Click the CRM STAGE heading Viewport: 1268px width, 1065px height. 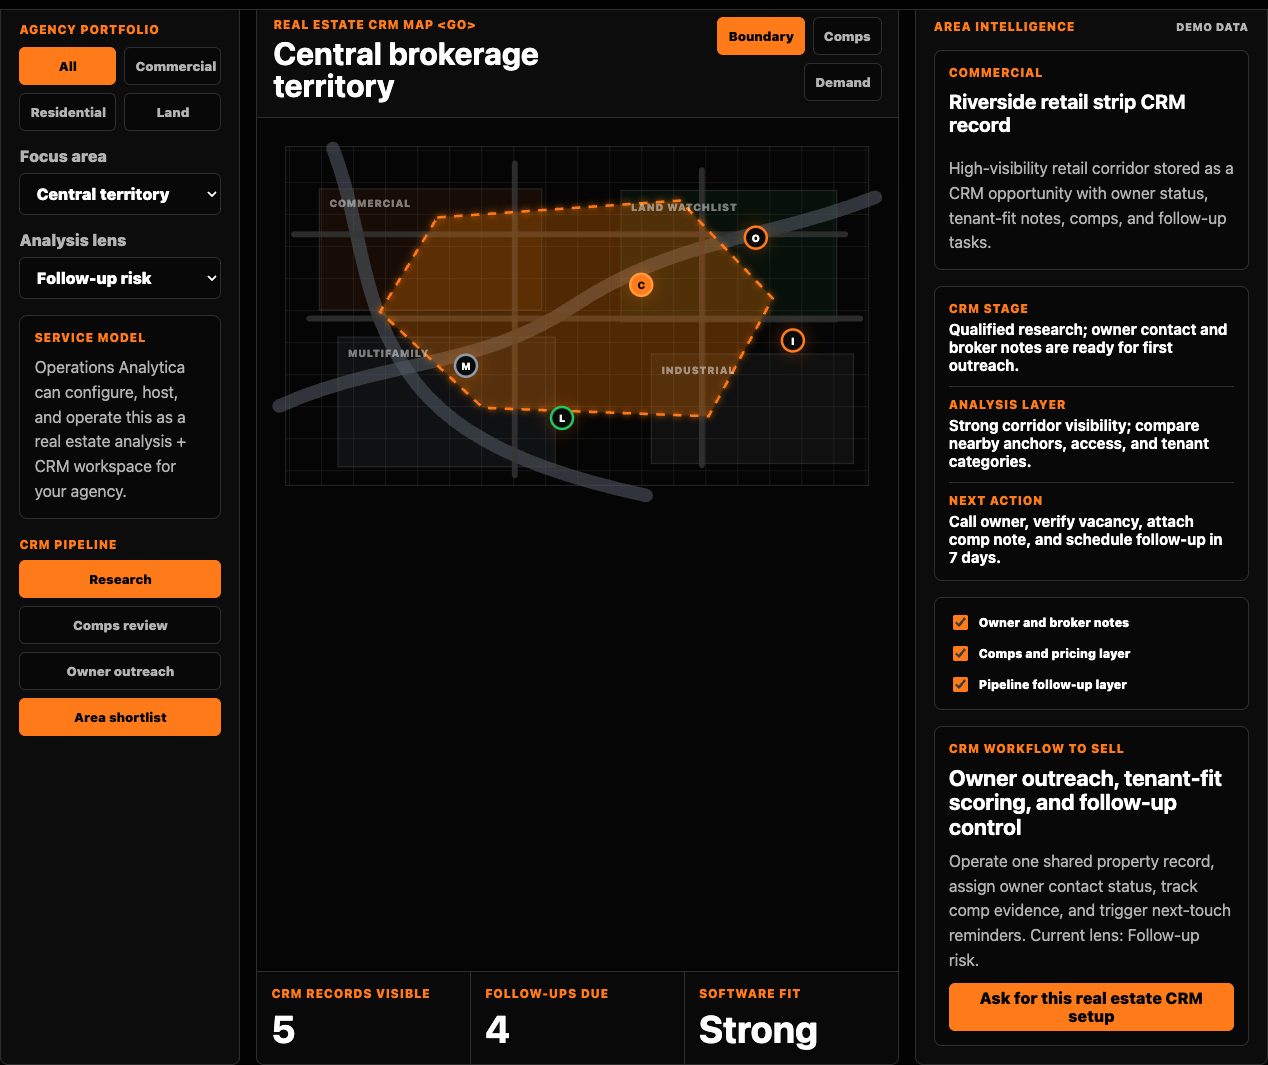988,309
